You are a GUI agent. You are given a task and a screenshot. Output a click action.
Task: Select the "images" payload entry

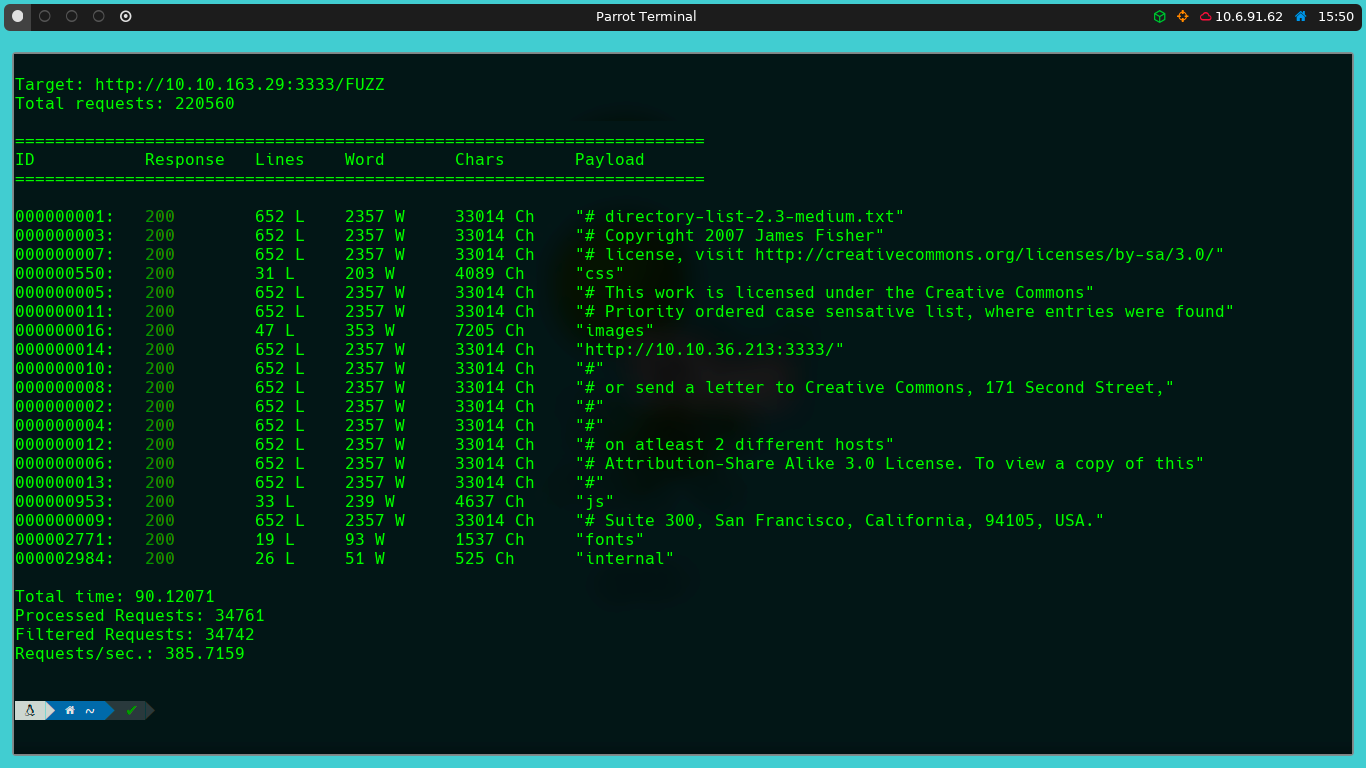click(x=615, y=331)
